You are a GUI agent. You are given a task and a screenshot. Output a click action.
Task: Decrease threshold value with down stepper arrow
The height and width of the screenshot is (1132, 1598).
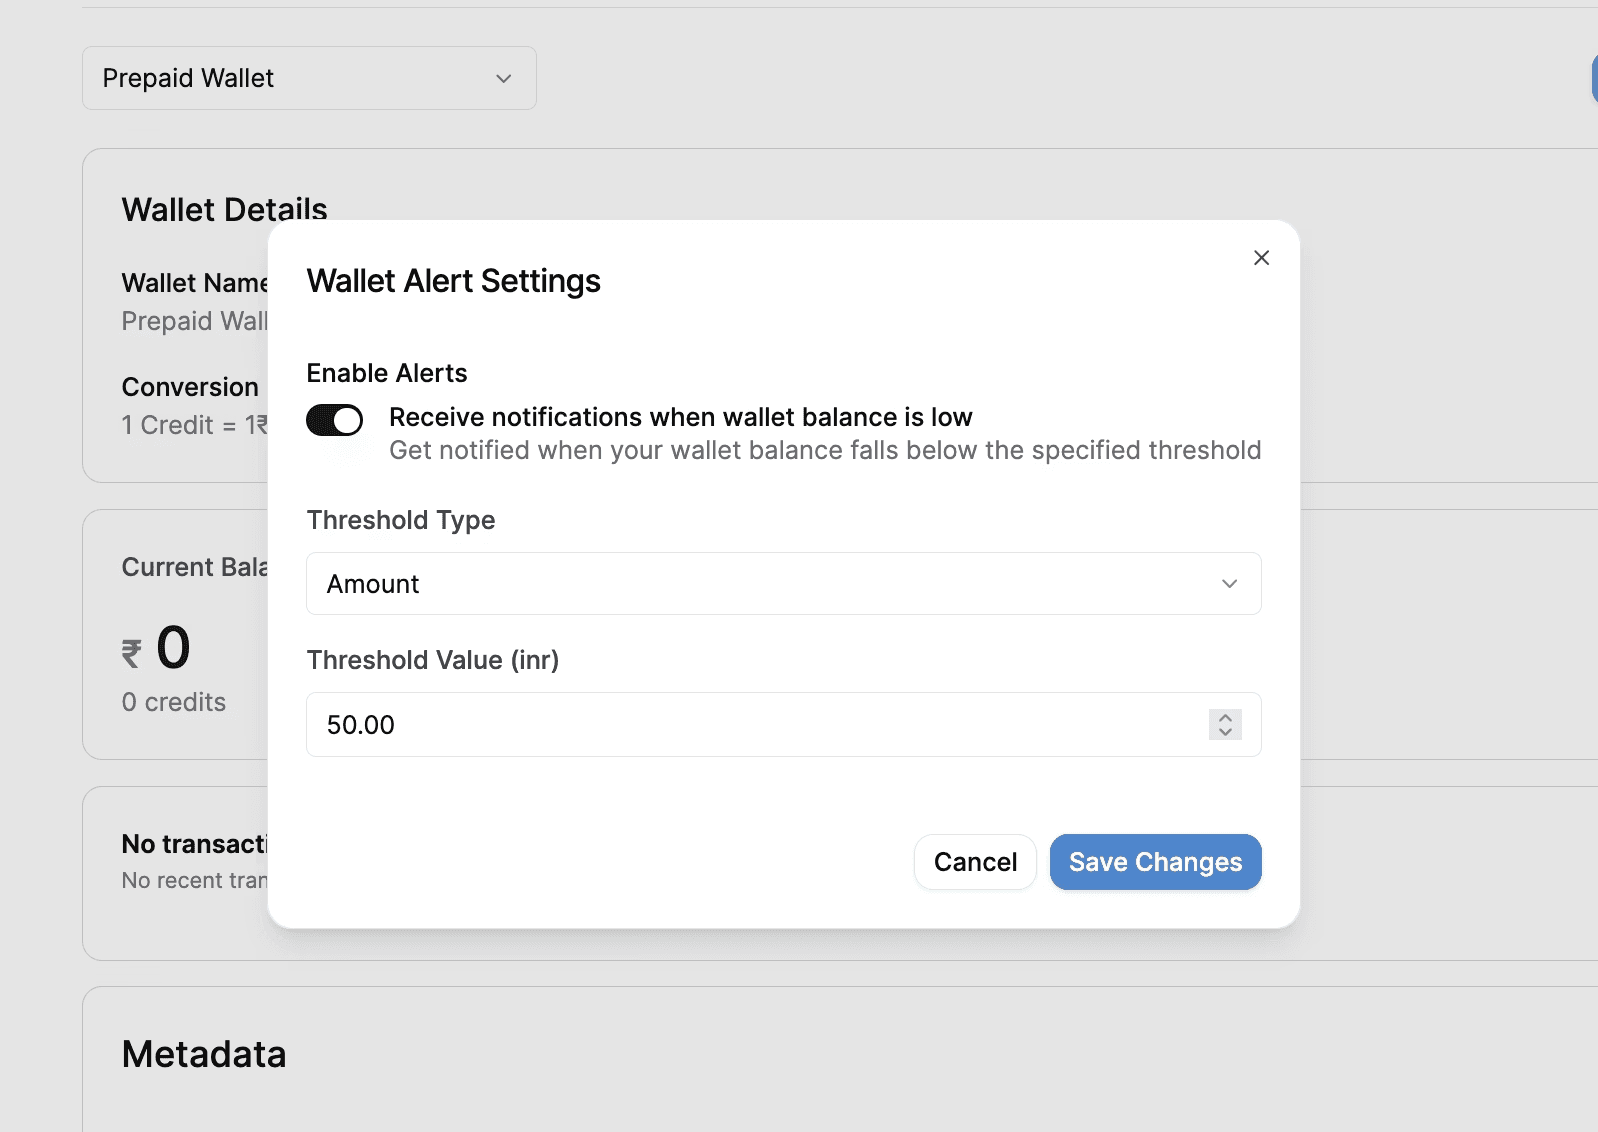click(x=1225, y=732)
